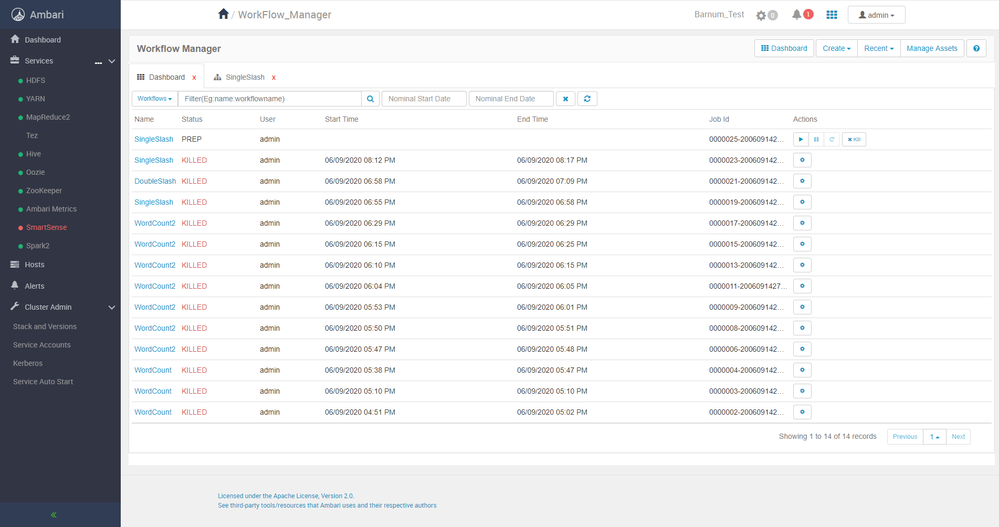Open actions for job 0000008

pos(802,329)
